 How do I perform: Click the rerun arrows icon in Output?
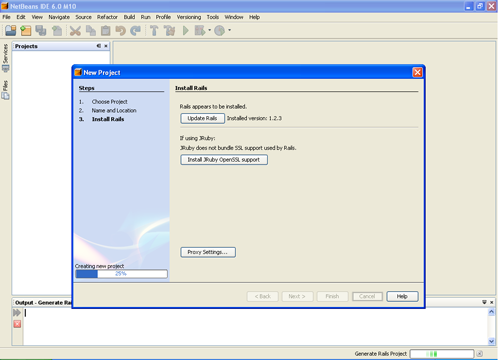pos(17,313)
